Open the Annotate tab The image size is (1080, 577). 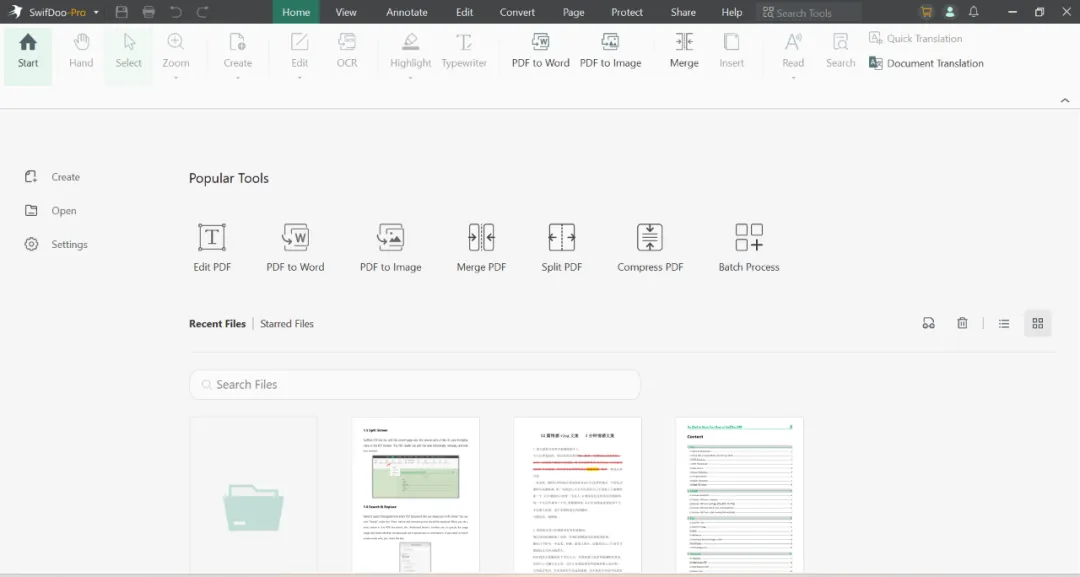click(406, 12)
